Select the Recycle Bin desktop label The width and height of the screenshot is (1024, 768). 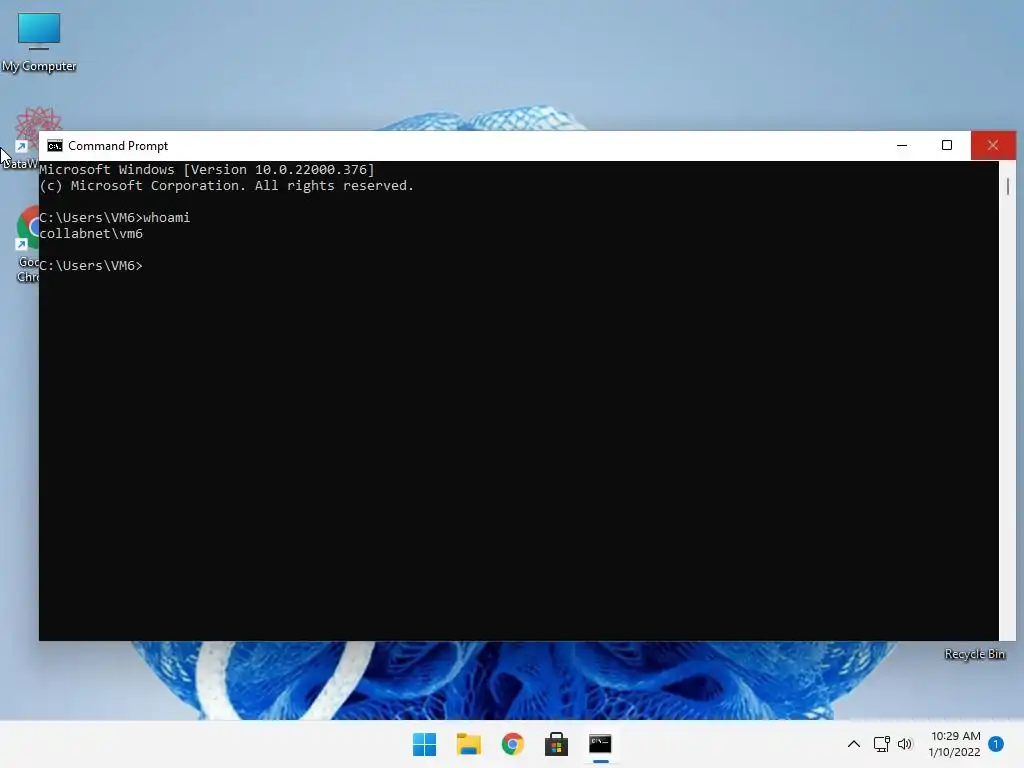click(x=974, y=654)
